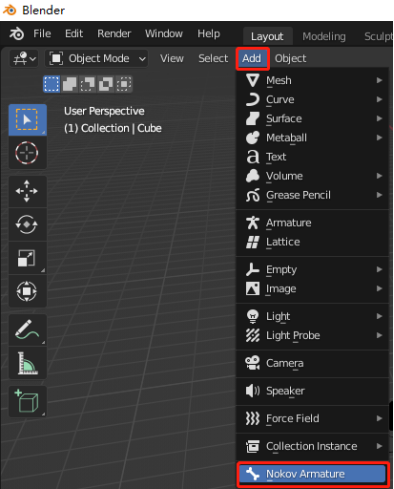This screenshot has width=394, height=489.
Task: Enable the extend selection mode button
Action: [x=70, y=84]
